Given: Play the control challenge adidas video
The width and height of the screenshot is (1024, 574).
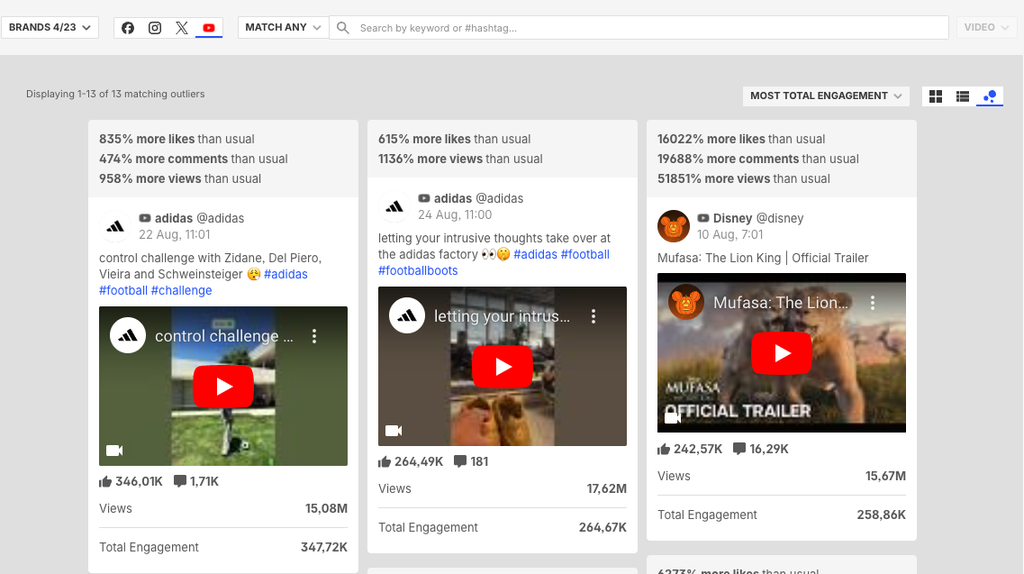Looking at the screenshot, I should click(223, 386).
